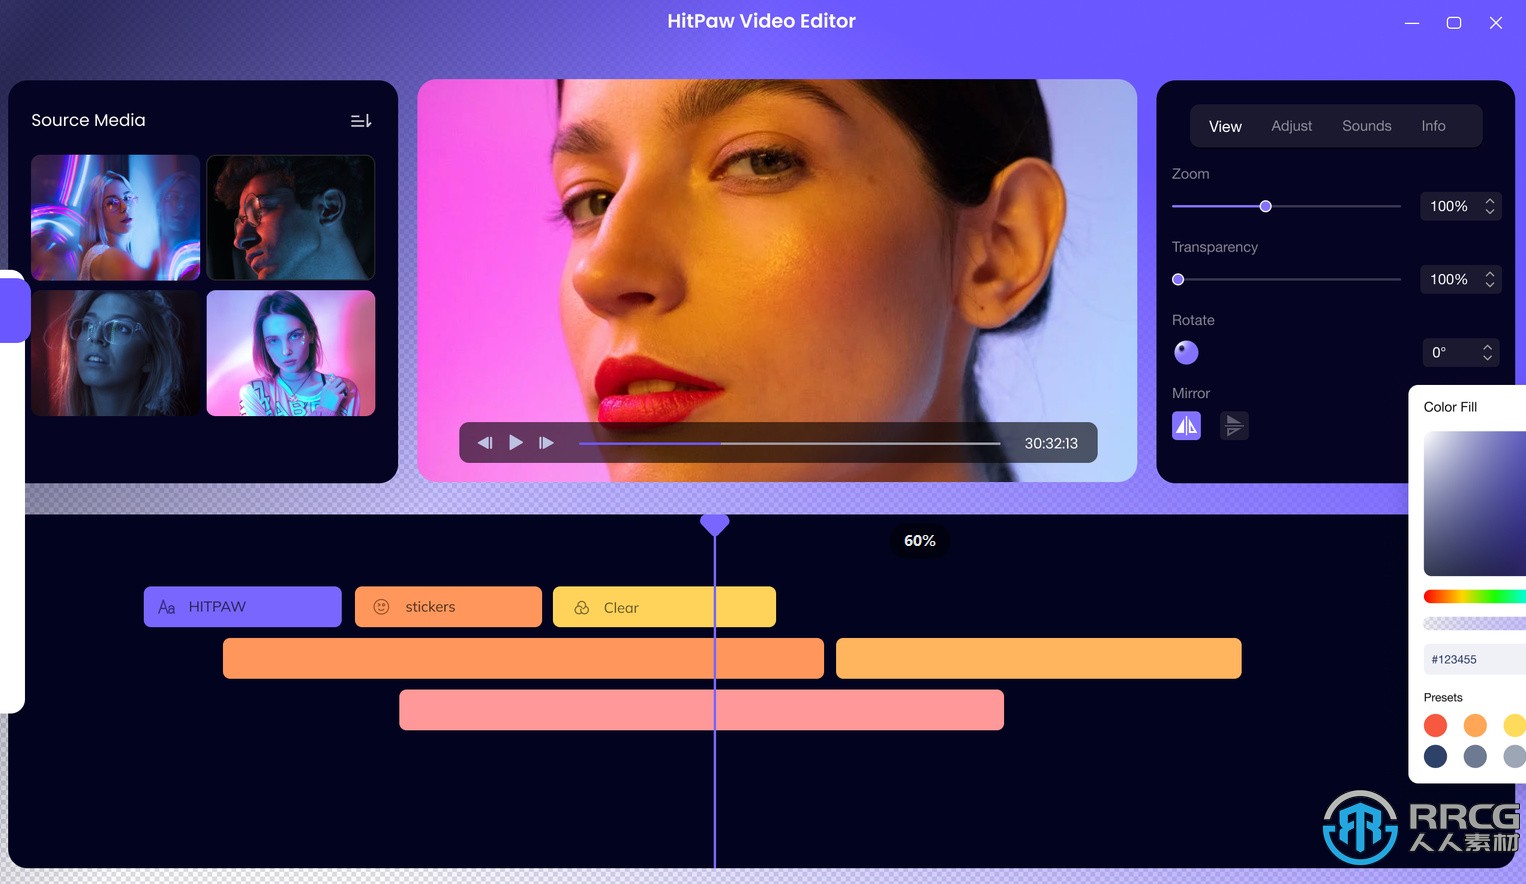
Task: Click the Zoom 100% value field
Action: pos(1460,206)
